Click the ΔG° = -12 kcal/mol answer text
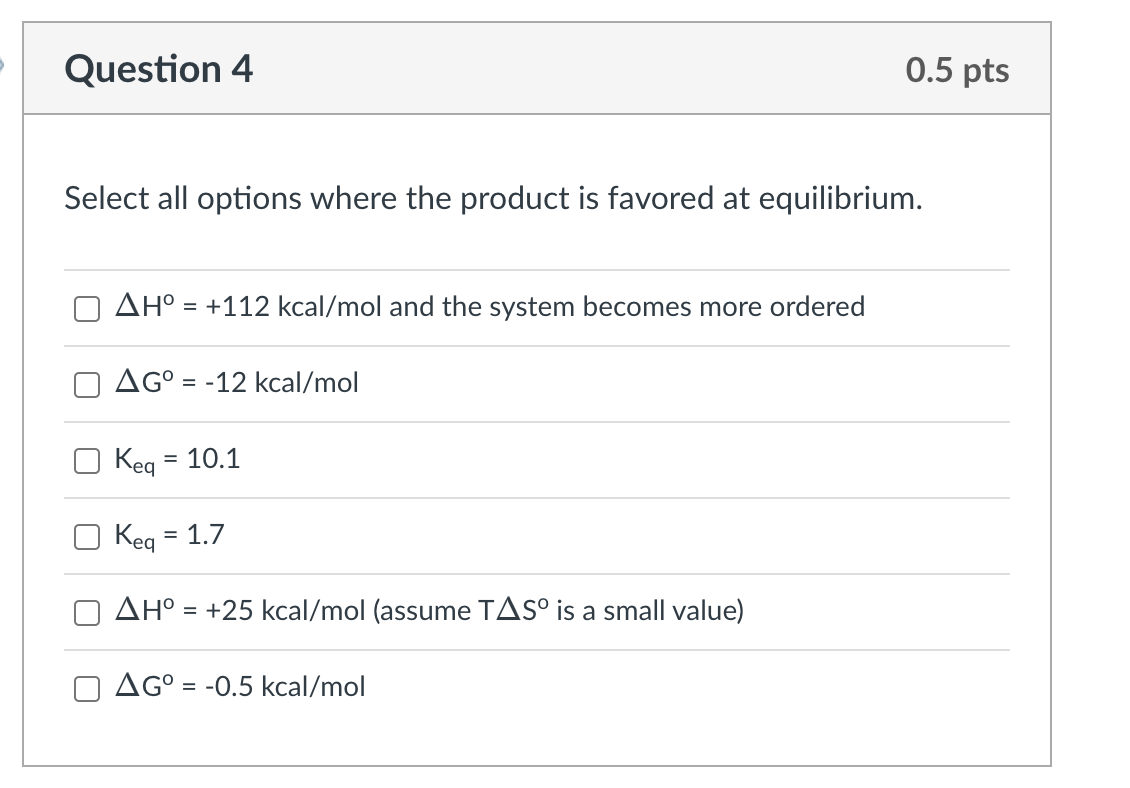 click(237, 382)
